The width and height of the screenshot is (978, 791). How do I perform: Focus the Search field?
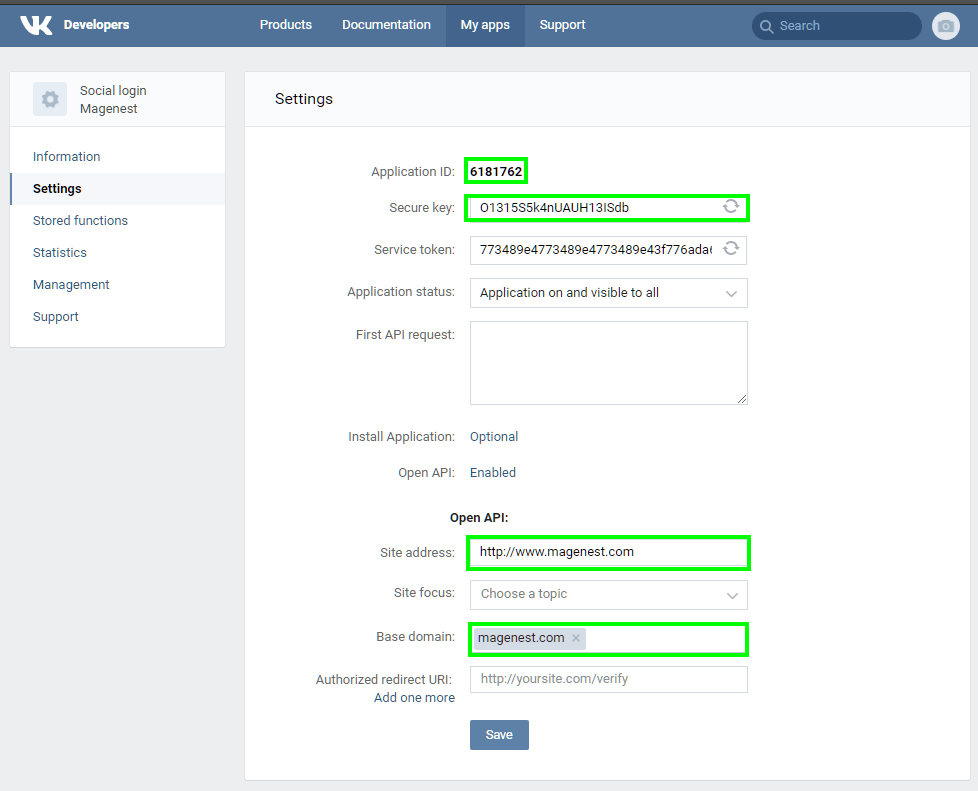(836, 26)
